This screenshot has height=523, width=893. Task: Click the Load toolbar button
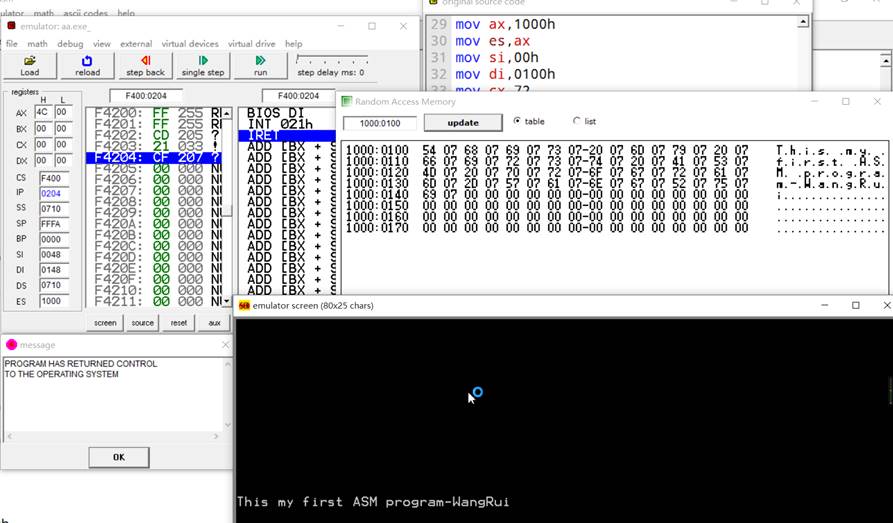pyautogui.click(x=30, y=66)
